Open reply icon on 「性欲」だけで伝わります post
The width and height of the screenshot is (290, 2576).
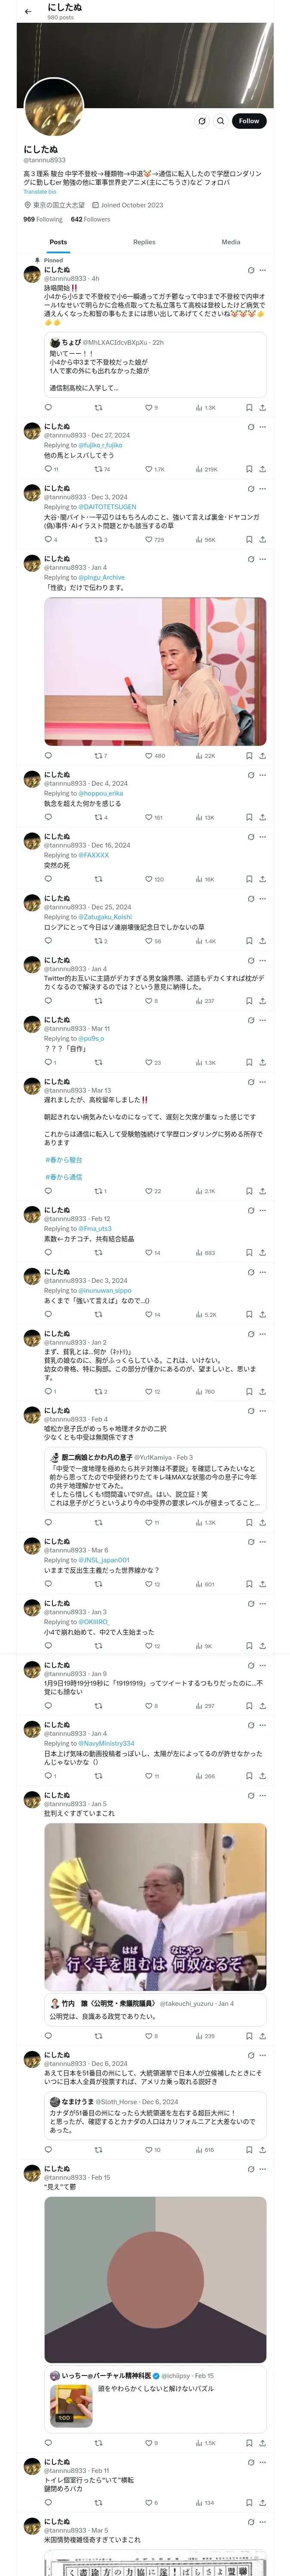[x=48, y=755]
